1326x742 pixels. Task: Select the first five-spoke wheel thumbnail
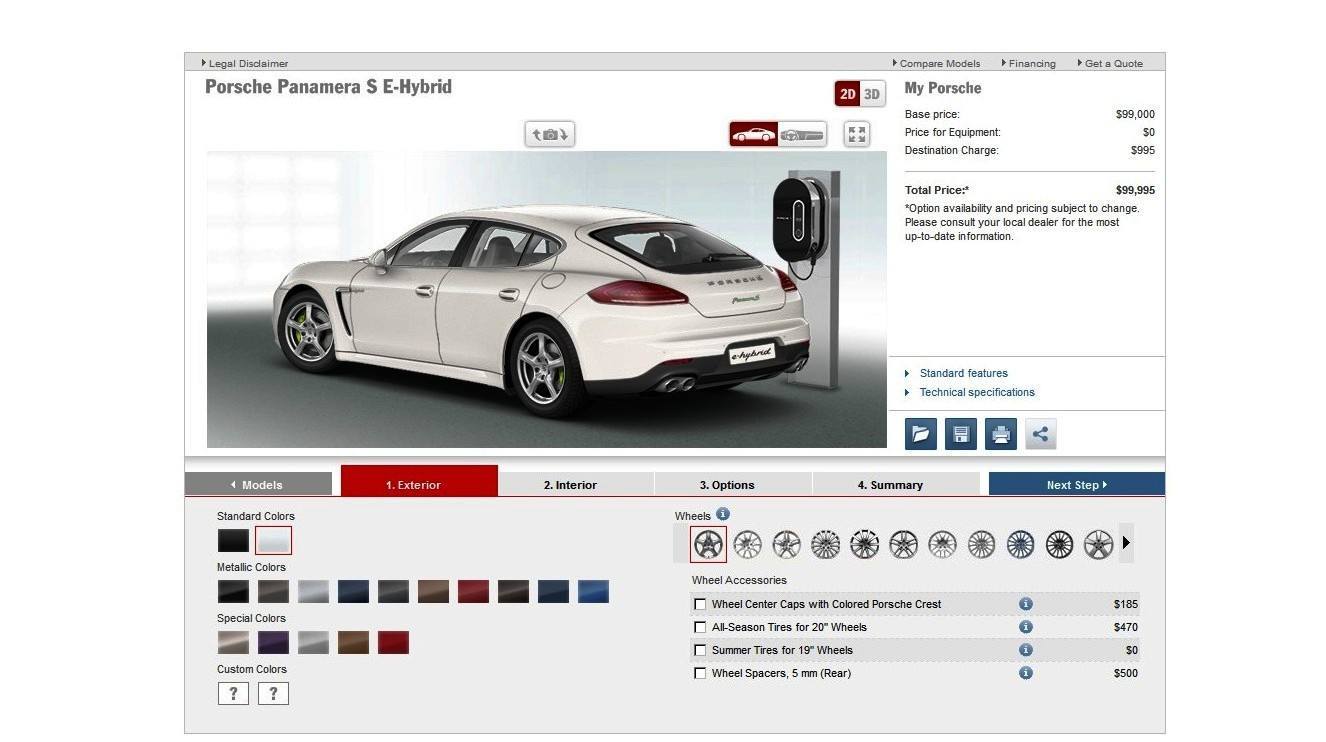click(709, 544)
